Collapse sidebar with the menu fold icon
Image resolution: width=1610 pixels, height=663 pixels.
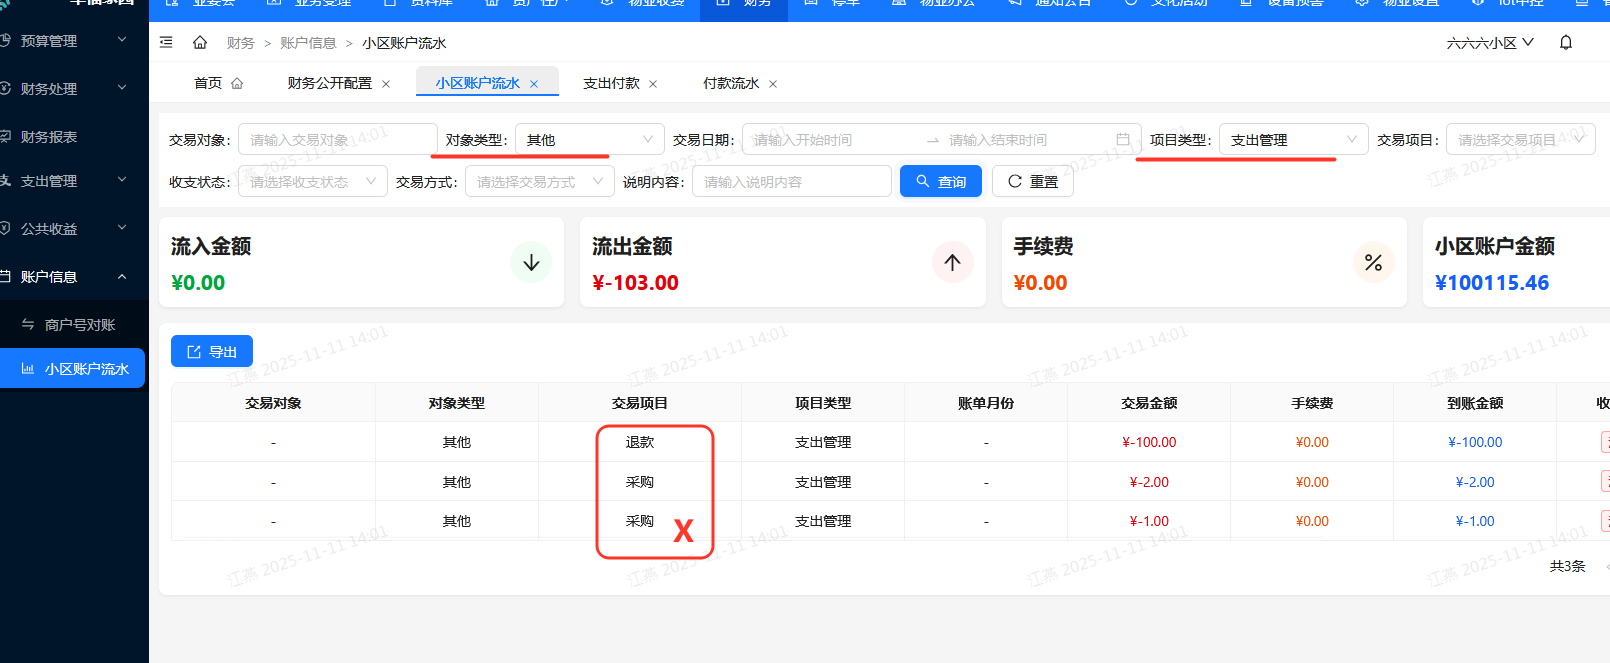(166, 43)
